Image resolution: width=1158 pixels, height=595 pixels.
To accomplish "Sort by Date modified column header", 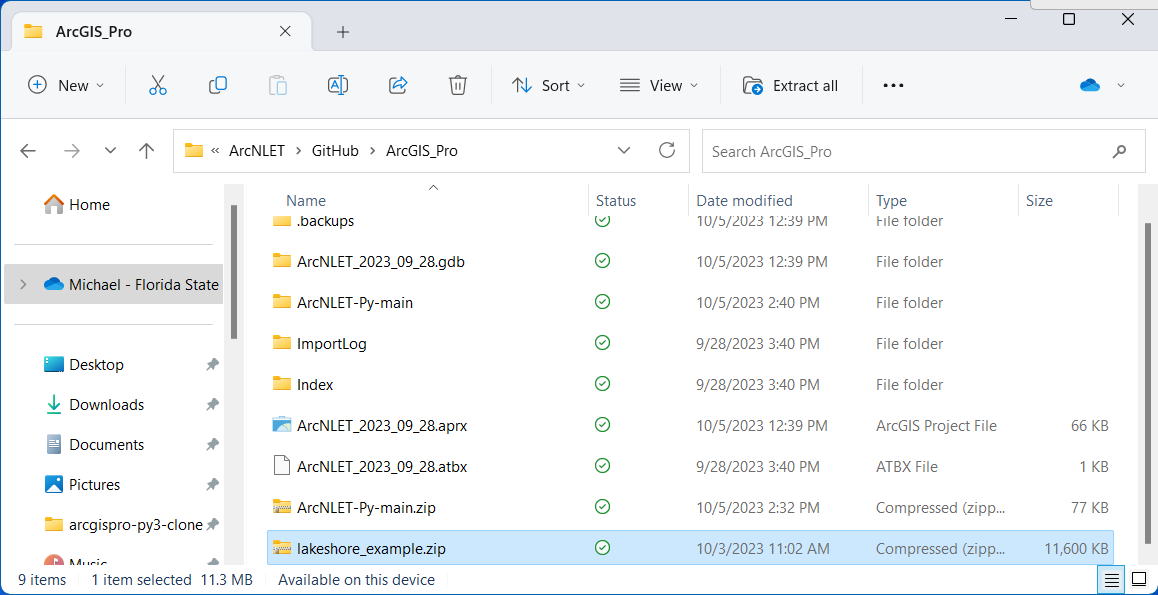I will click(744, 201).
